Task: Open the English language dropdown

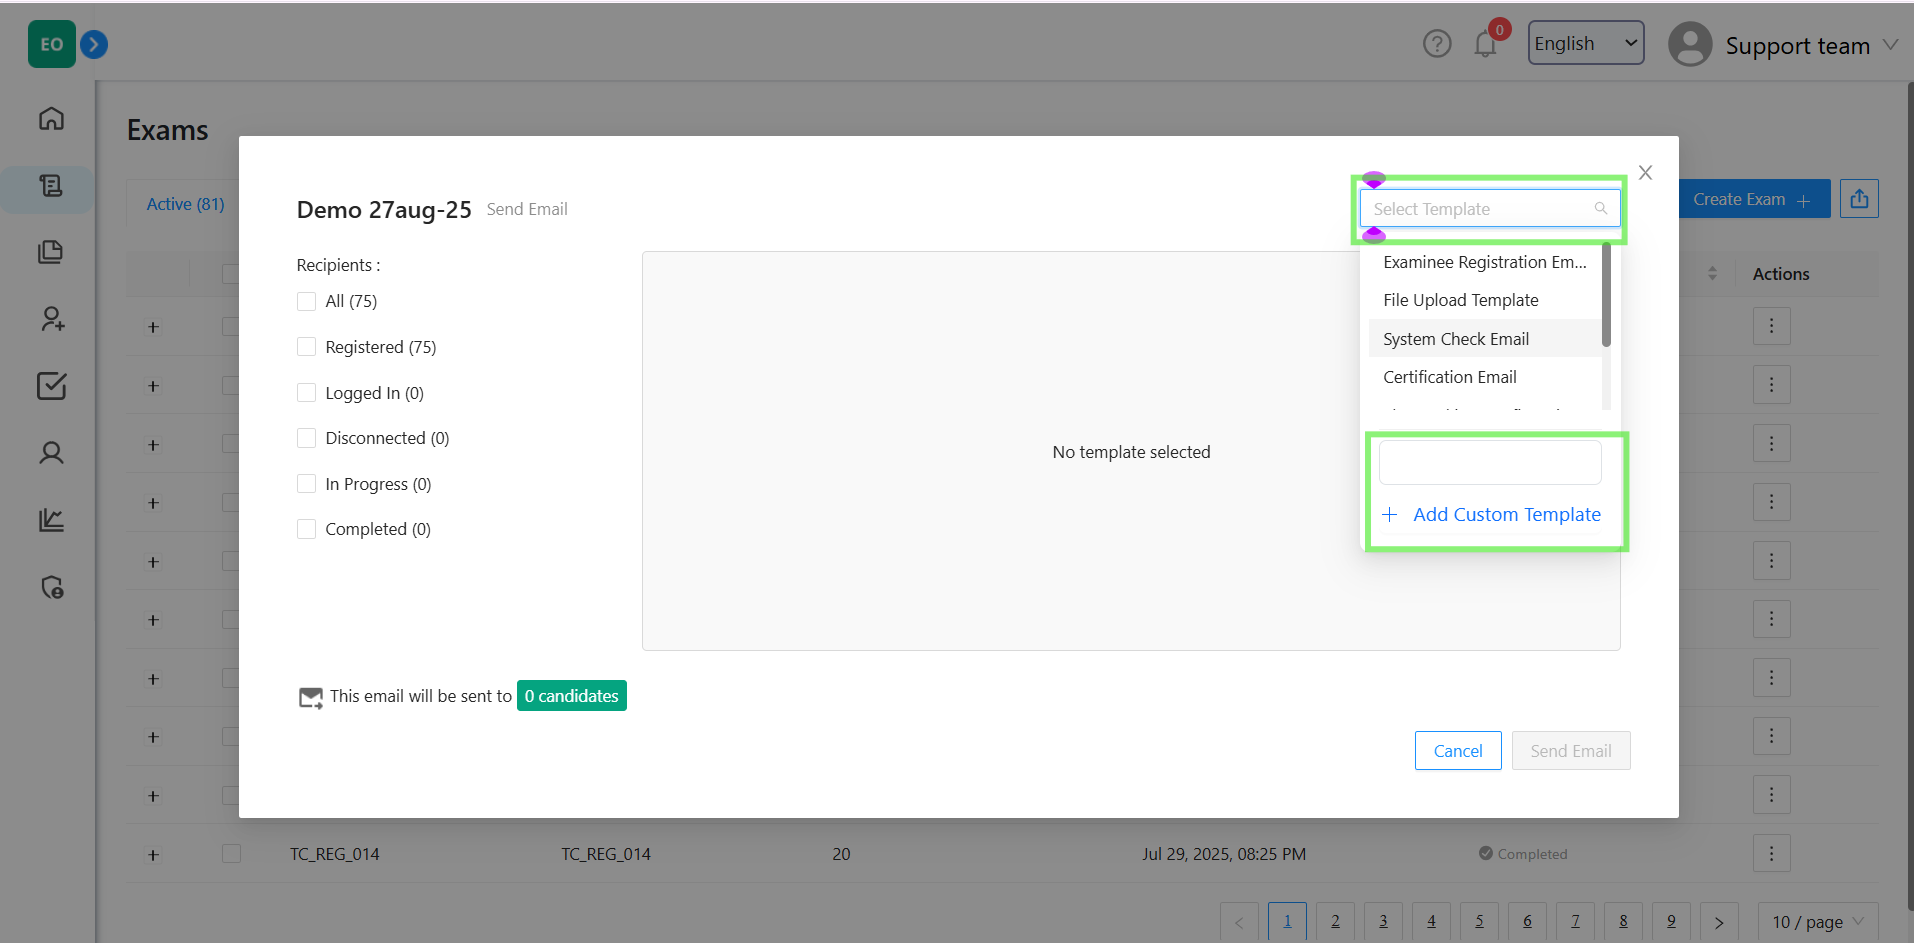Action: pyautogui.click(x=1585, y=43)
